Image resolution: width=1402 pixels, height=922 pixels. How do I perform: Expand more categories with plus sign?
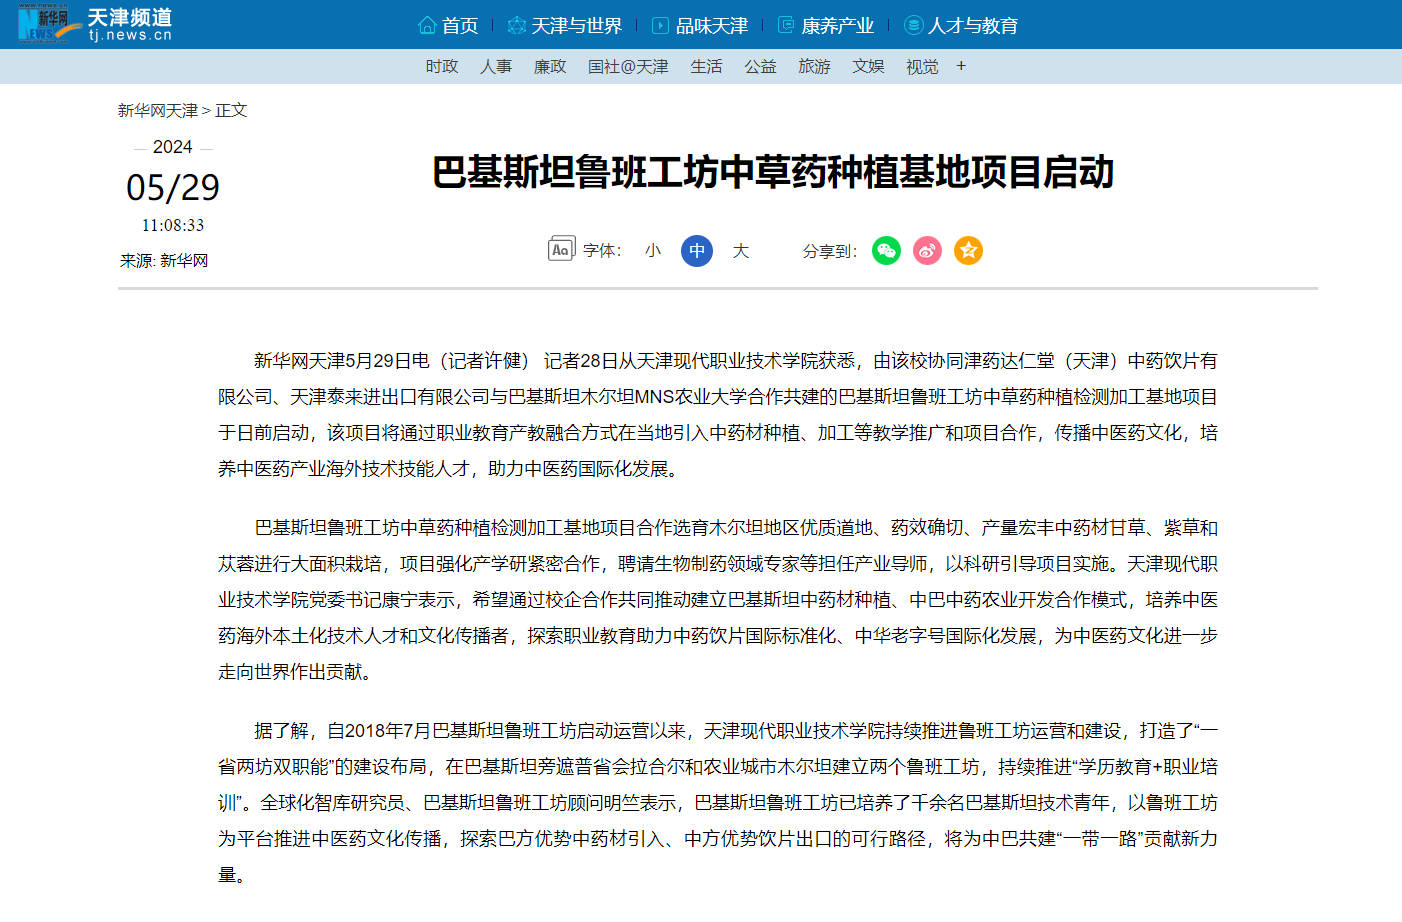coord(961,66)
